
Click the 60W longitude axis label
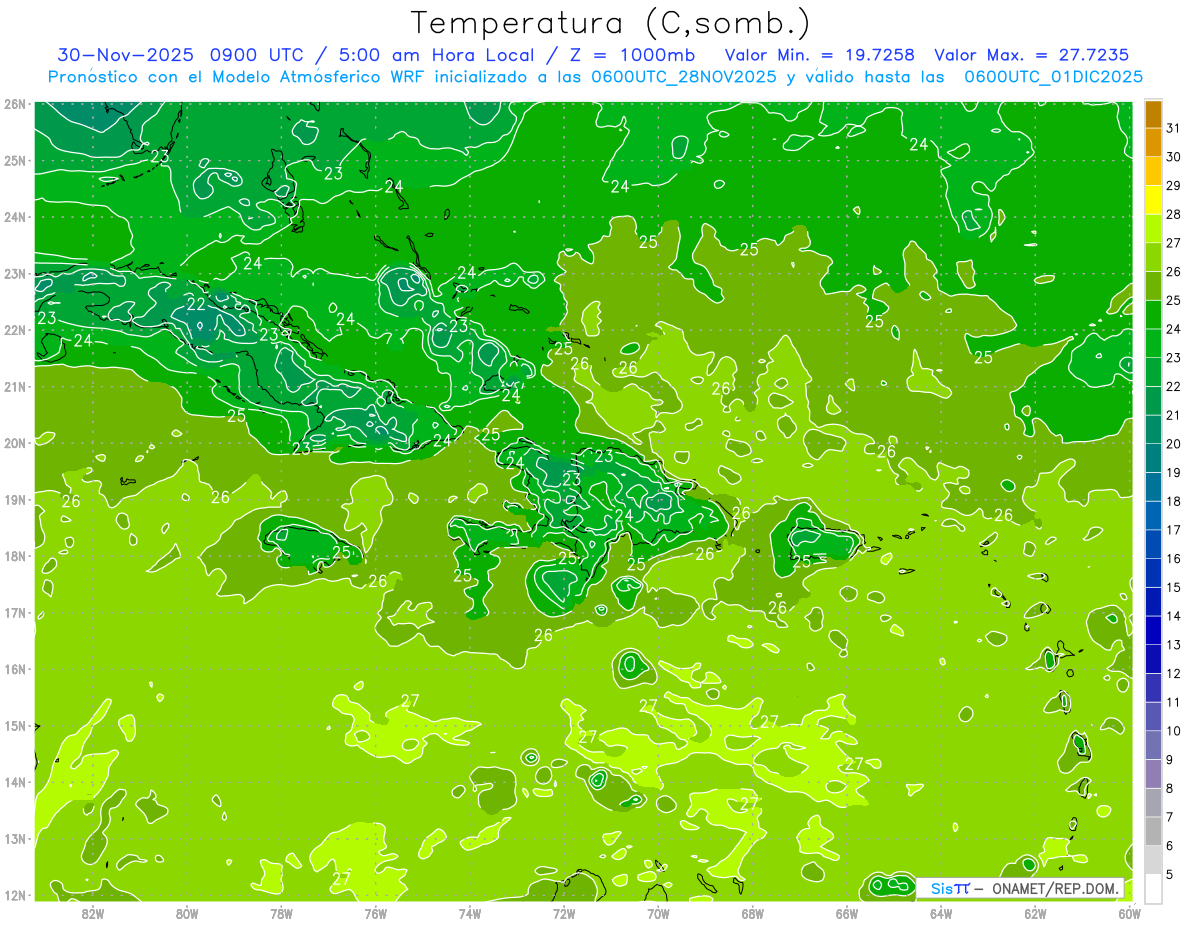pyautogui.click(x=1130, y=913)
